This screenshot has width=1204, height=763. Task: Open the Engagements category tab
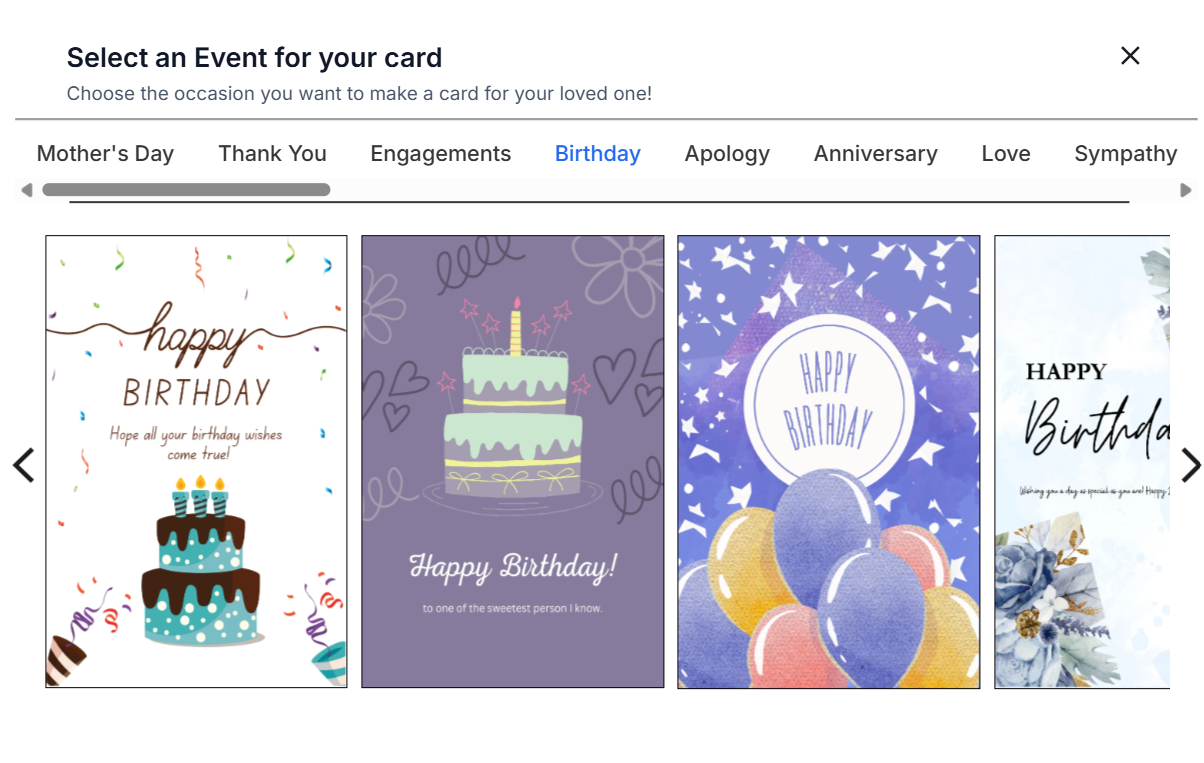coord(440,154)
